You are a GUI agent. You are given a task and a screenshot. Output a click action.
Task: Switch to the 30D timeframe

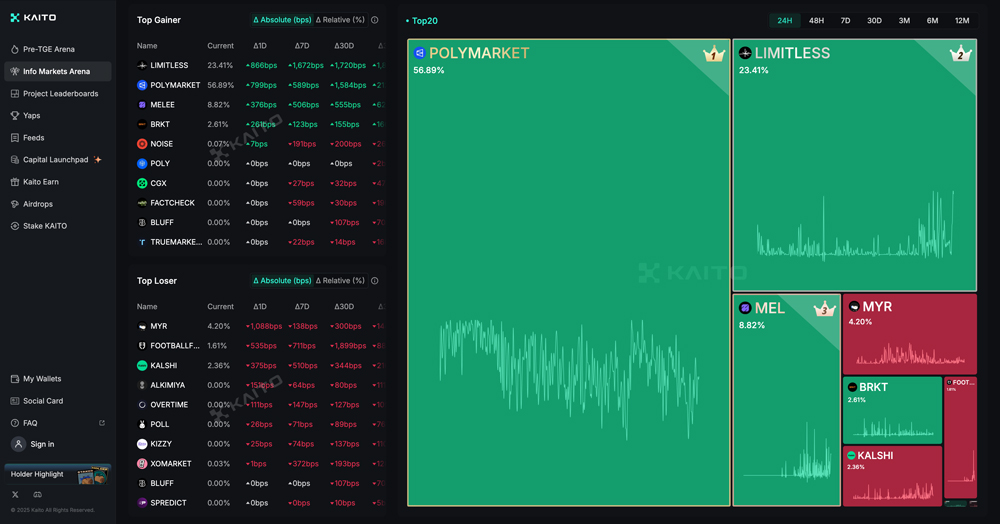[874, 20]
